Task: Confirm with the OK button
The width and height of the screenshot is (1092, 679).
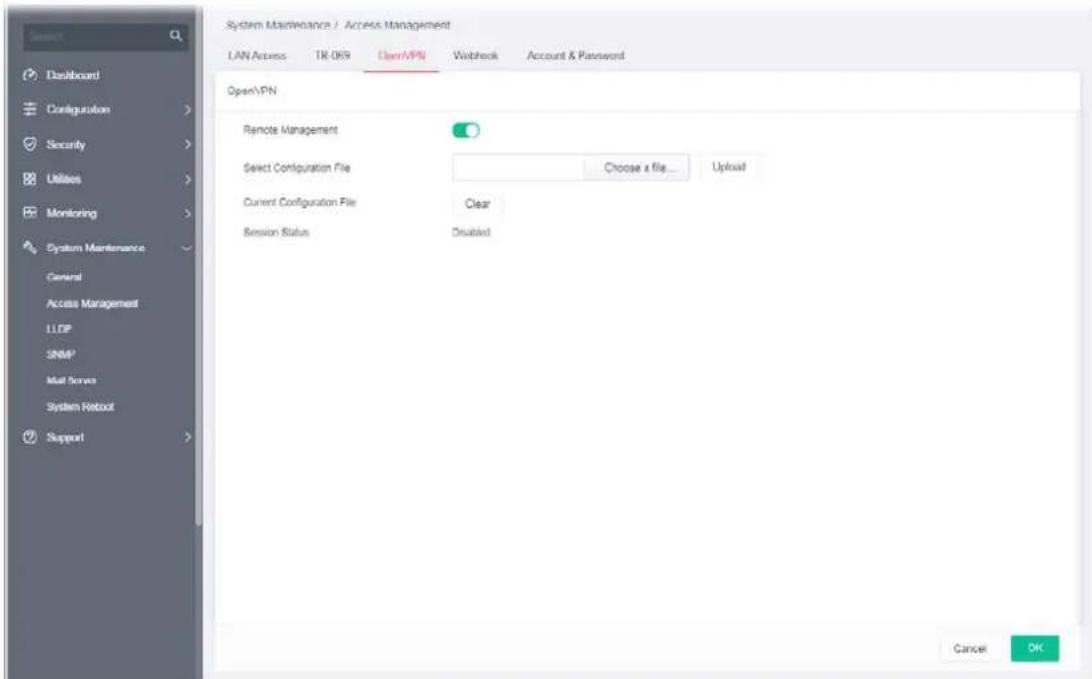Action: pyautogui.click(x=1035, y=648)
